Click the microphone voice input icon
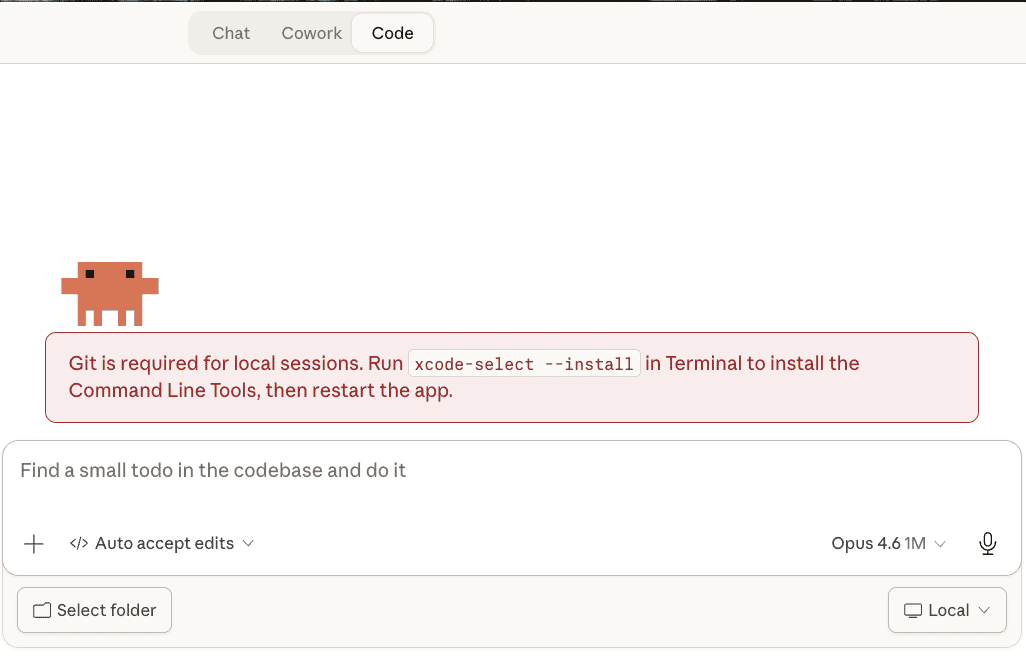The width and height of the screenshot is (1026, 670). pyautogui.click(x=987, y=544)
